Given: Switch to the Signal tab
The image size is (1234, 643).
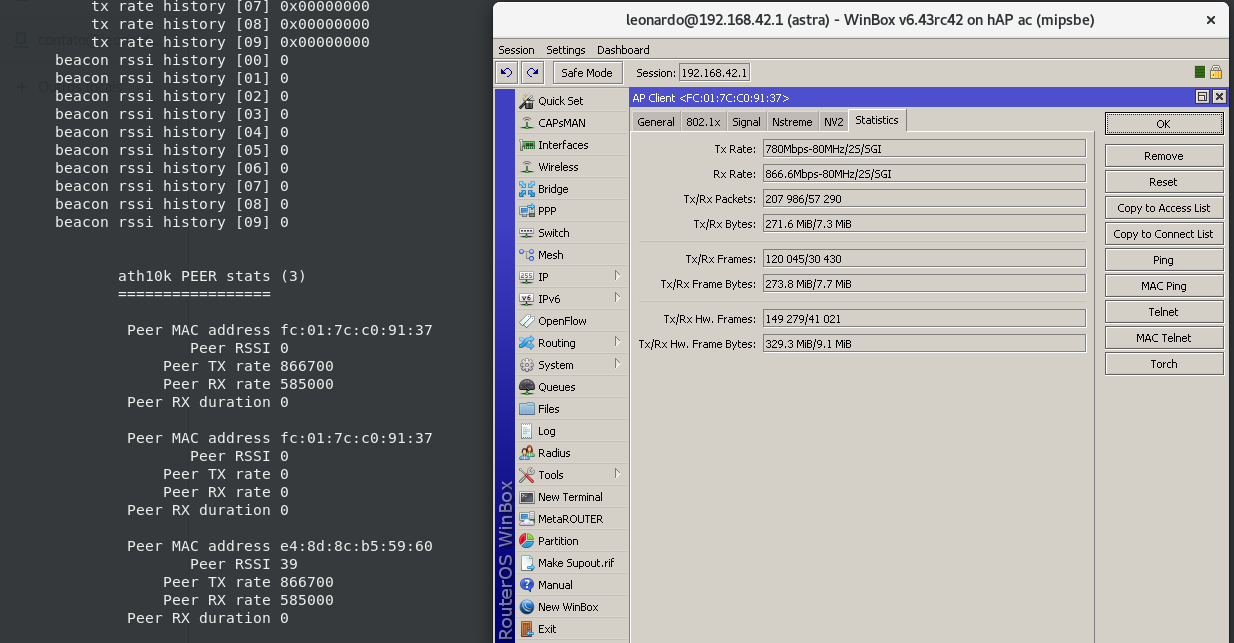Looking at the screenshot, I should [x=746, y=122].
